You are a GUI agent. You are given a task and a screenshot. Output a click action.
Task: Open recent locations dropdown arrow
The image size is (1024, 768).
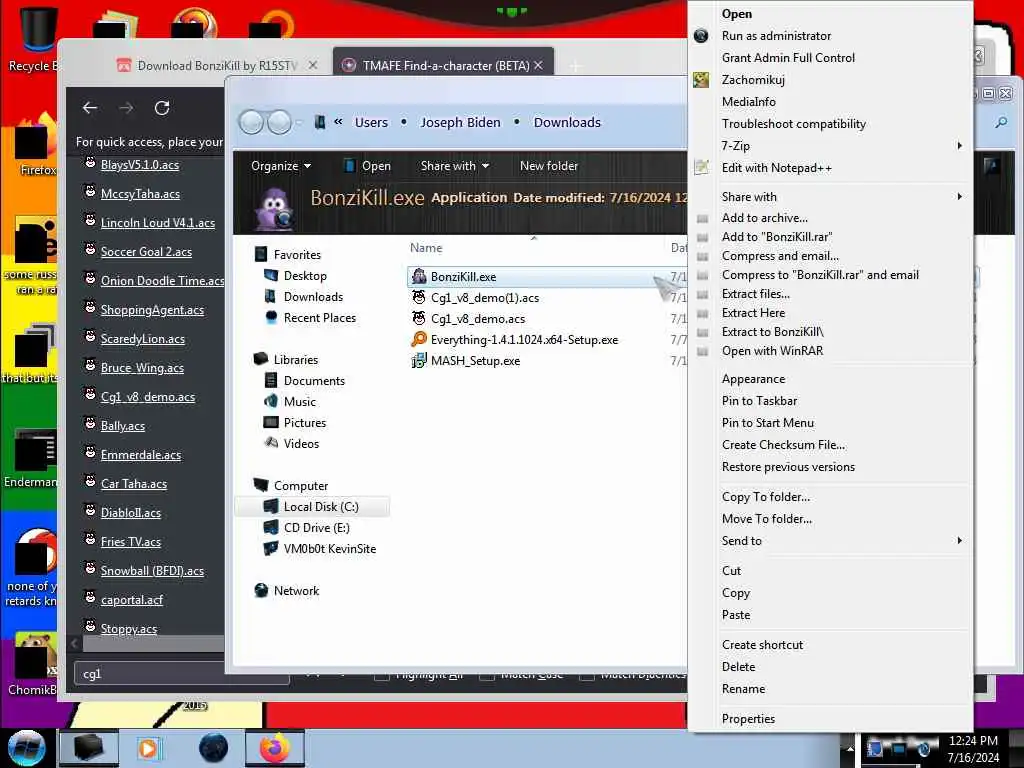[299, 122]
